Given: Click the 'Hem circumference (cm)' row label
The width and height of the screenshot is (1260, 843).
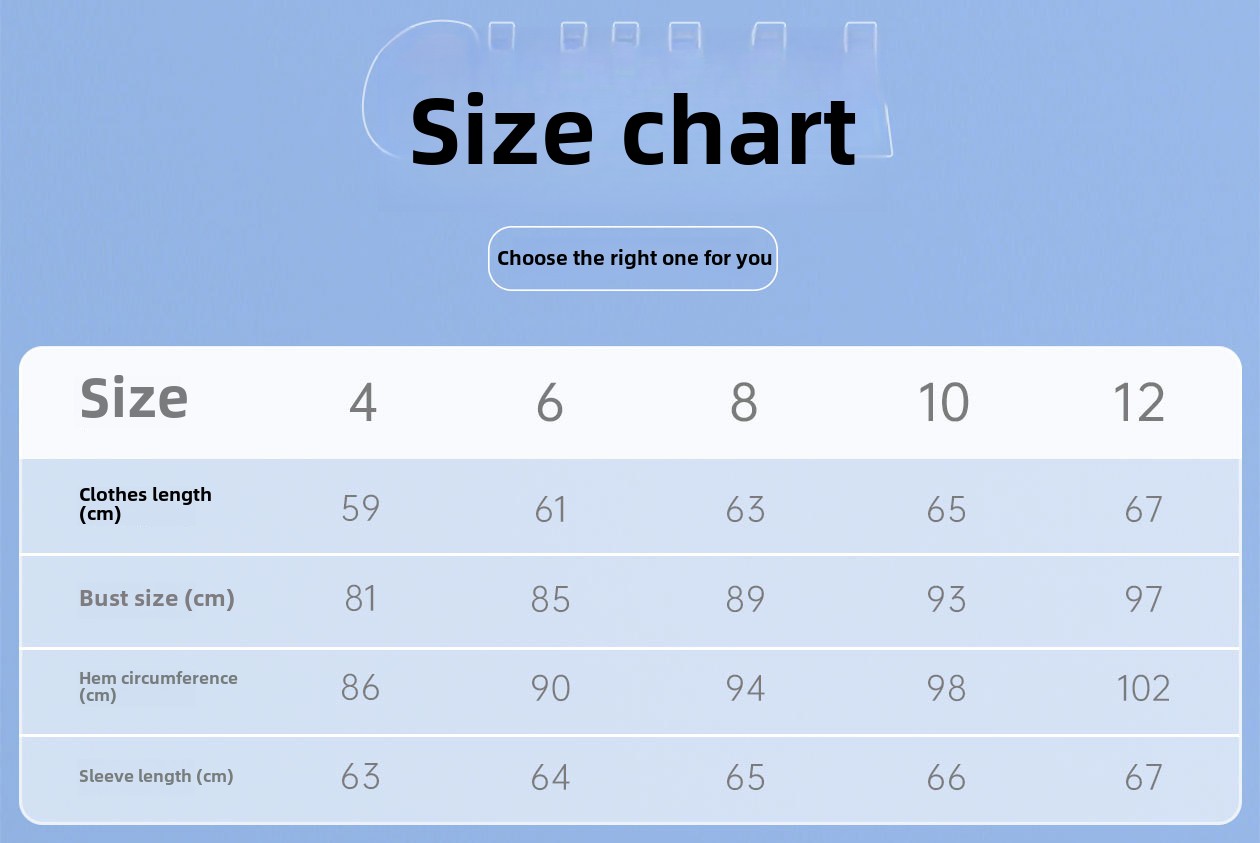Looking at the screenshot, I should click(x=158, y=686).
